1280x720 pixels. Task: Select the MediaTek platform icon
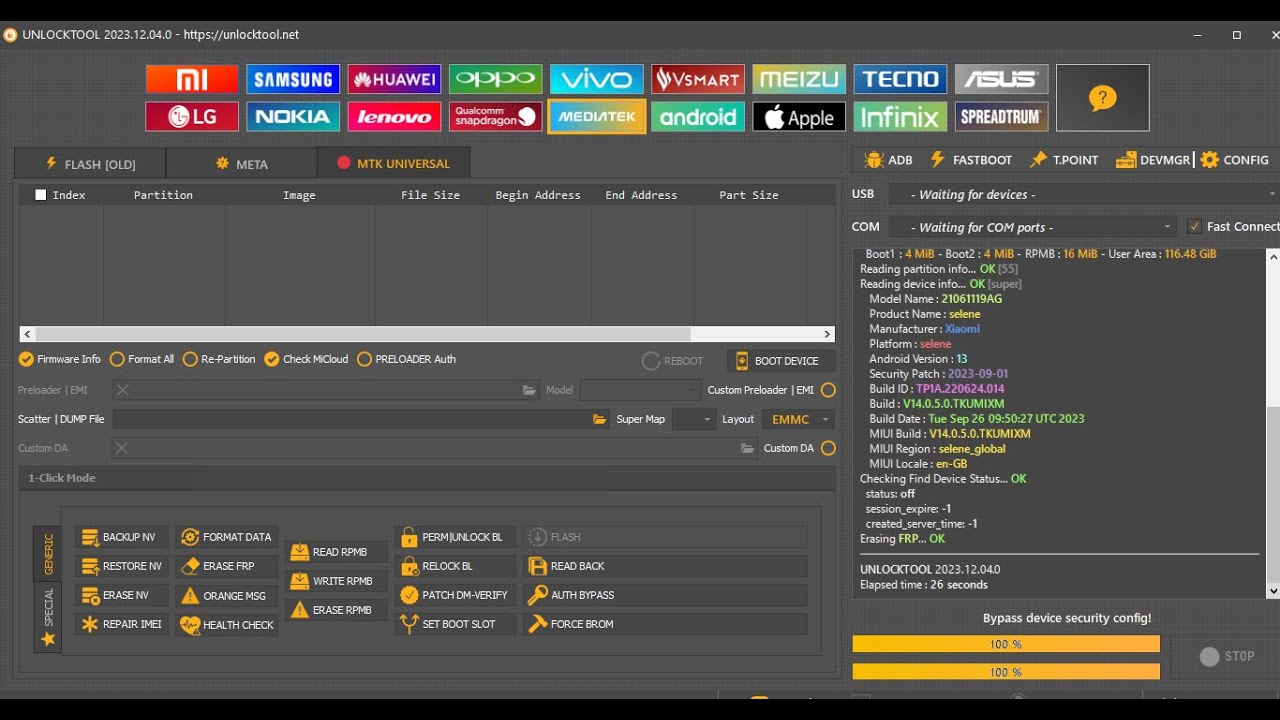tap(597, 117)
